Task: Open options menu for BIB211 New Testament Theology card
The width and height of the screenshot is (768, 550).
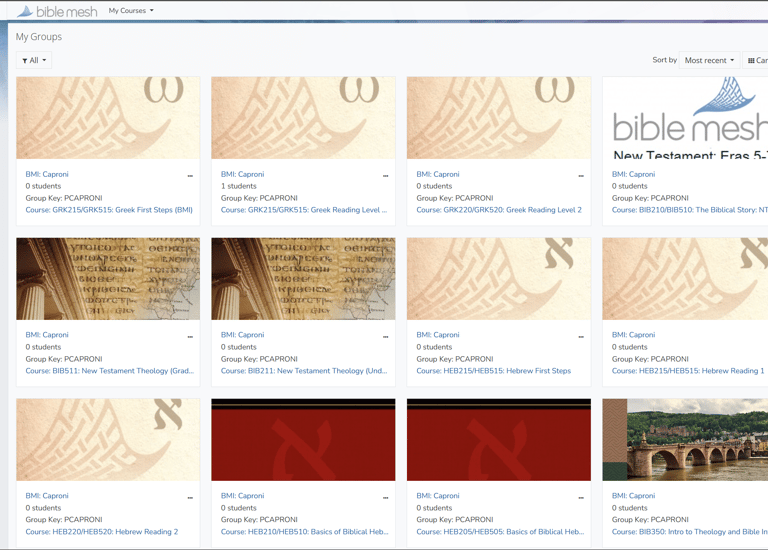Action: point(385,336)
